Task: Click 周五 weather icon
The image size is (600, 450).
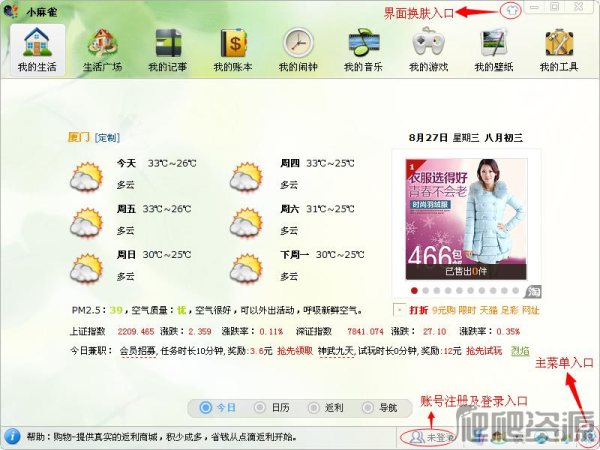Action: pyautogui.click(x=87, y=223)
